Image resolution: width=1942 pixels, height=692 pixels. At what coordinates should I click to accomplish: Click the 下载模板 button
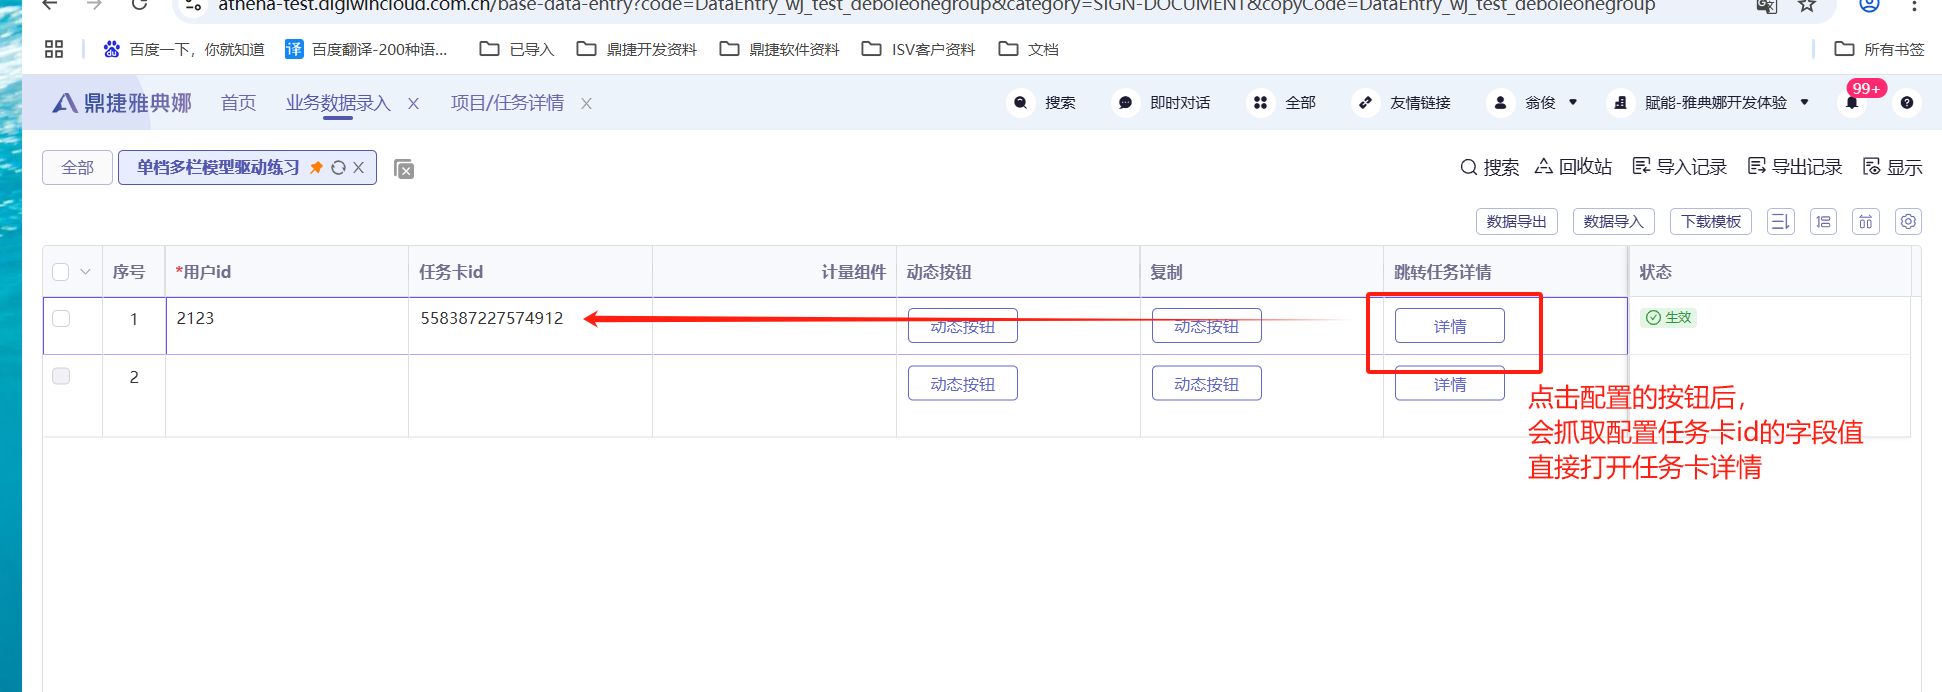coord(1711,221)
